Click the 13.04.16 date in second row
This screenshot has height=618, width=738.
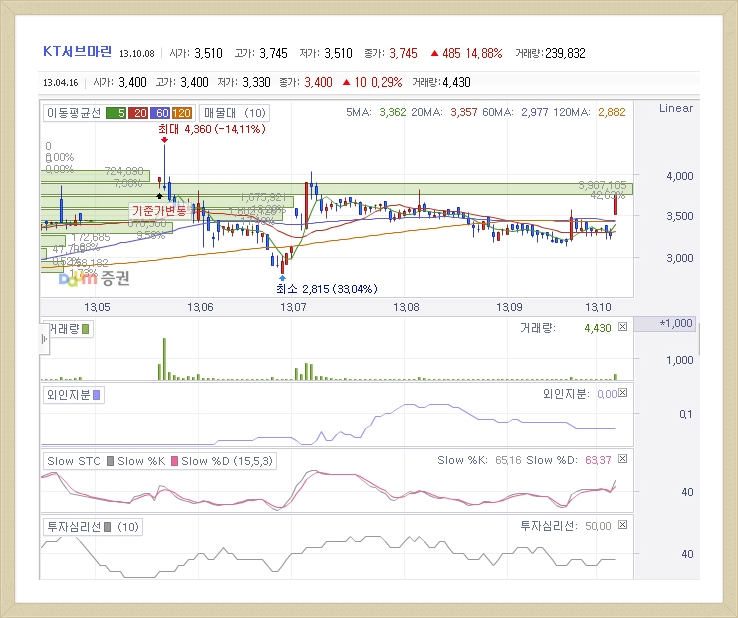61,83
